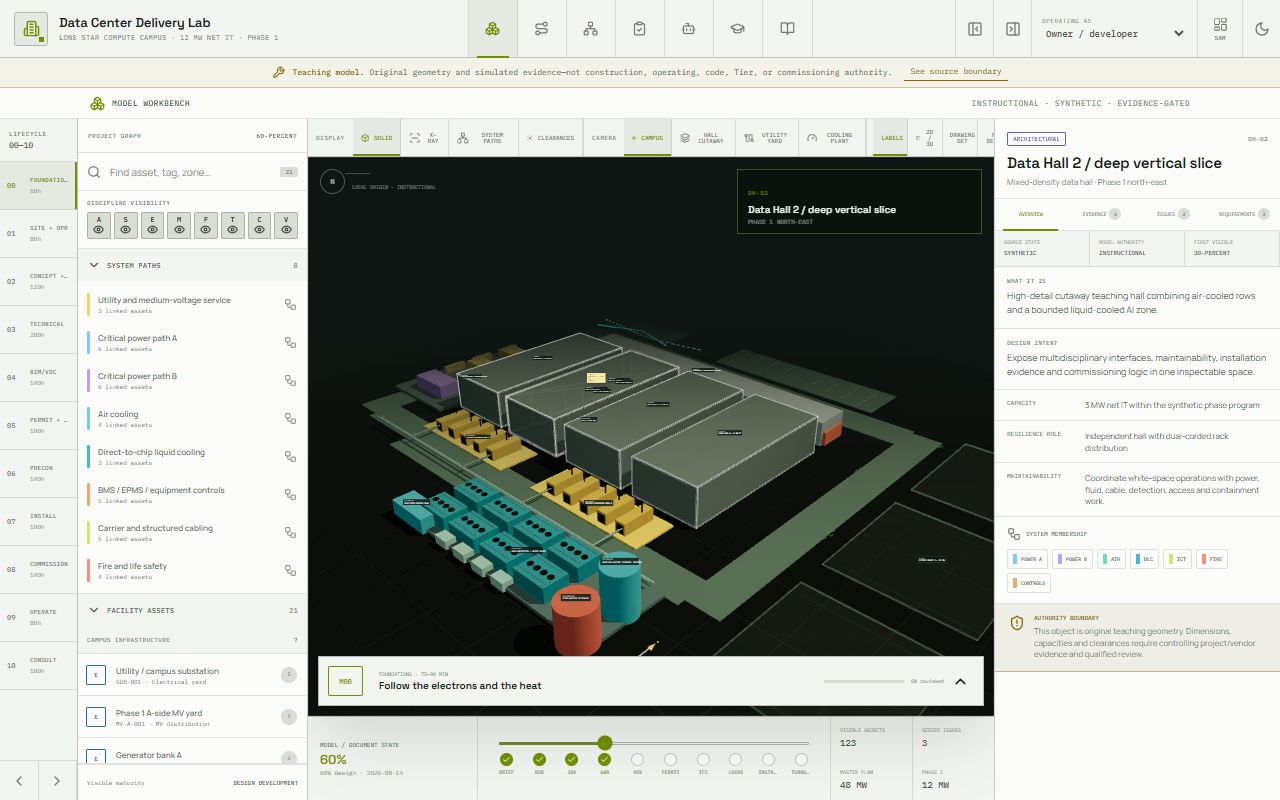Select the Solid display mode

[377, 138]
